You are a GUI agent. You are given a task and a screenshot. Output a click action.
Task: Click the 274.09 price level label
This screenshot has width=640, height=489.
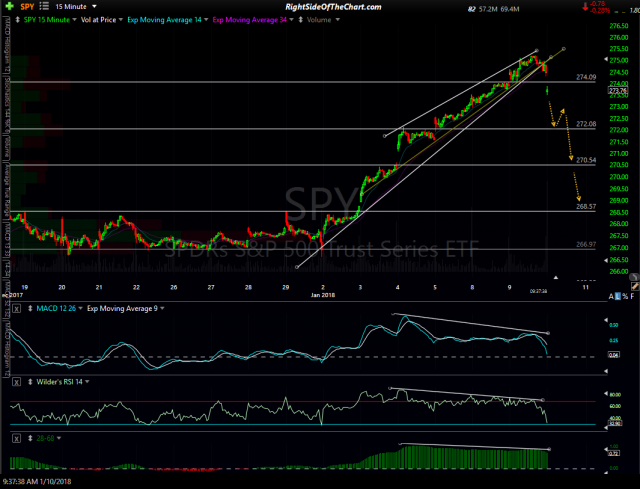point(586,77)
